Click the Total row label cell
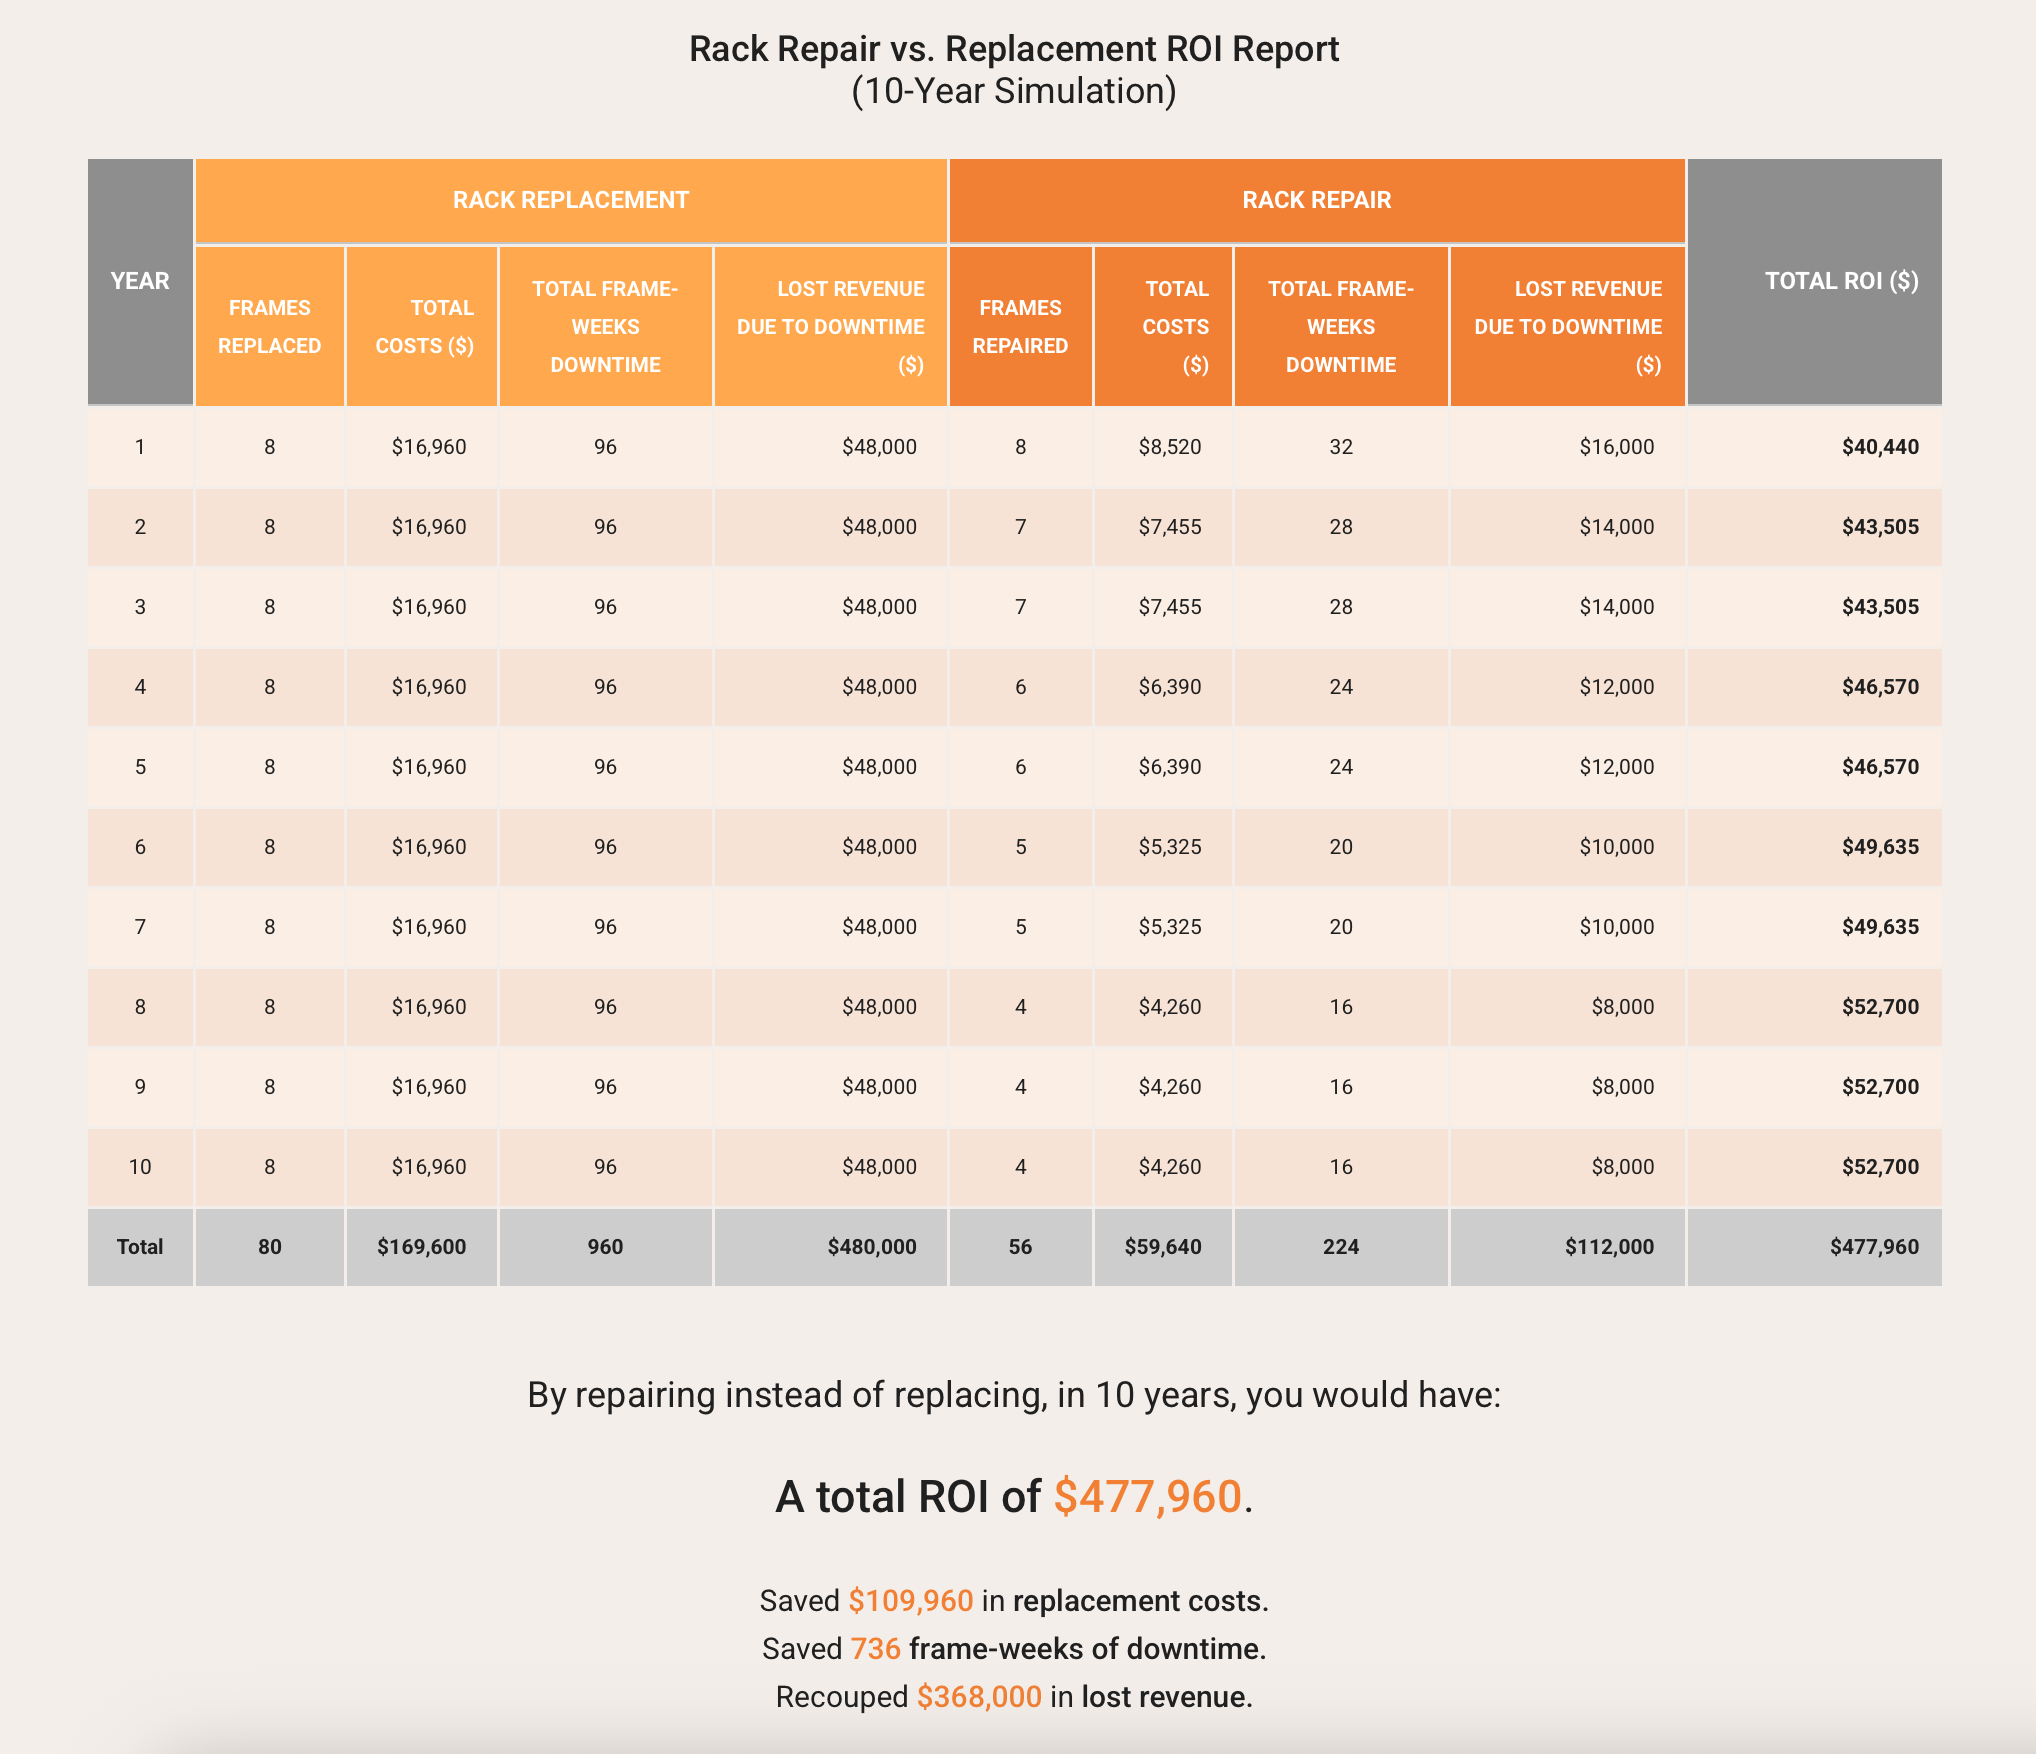The width and height of the screenshot is (2036, 1754). click(140, 1247)
